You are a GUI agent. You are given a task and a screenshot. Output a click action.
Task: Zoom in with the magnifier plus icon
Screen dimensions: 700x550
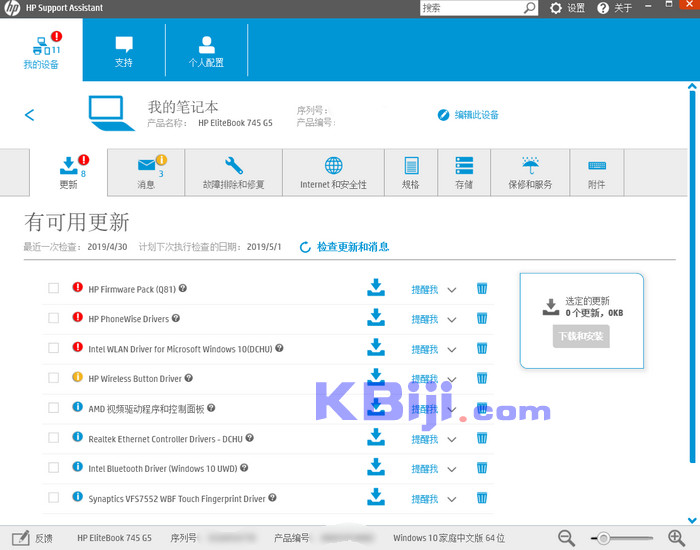(676, 538)
